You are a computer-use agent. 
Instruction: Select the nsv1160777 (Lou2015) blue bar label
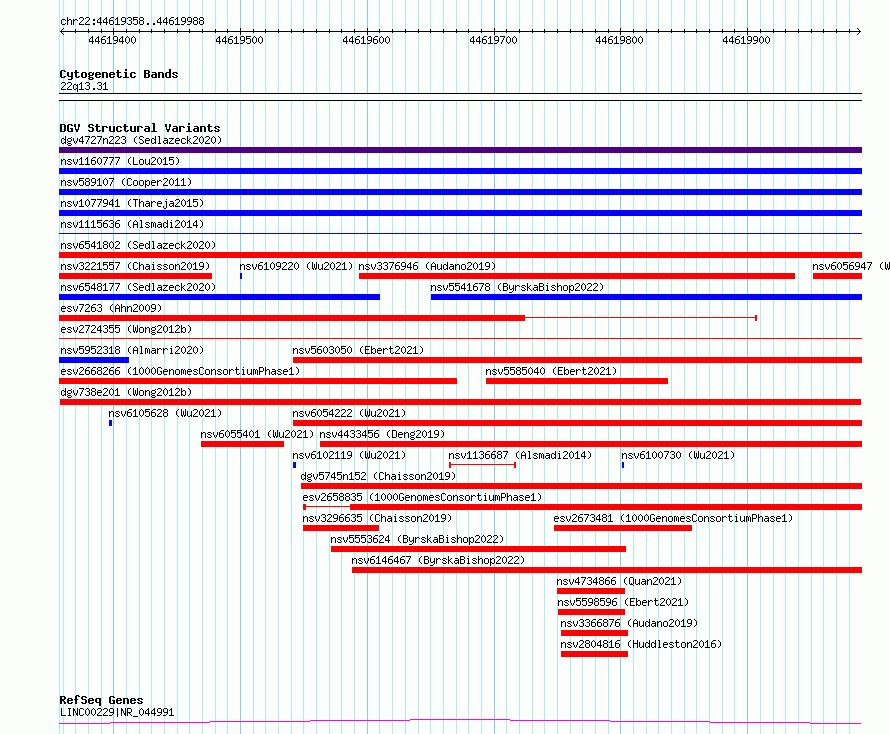point(120,161)
